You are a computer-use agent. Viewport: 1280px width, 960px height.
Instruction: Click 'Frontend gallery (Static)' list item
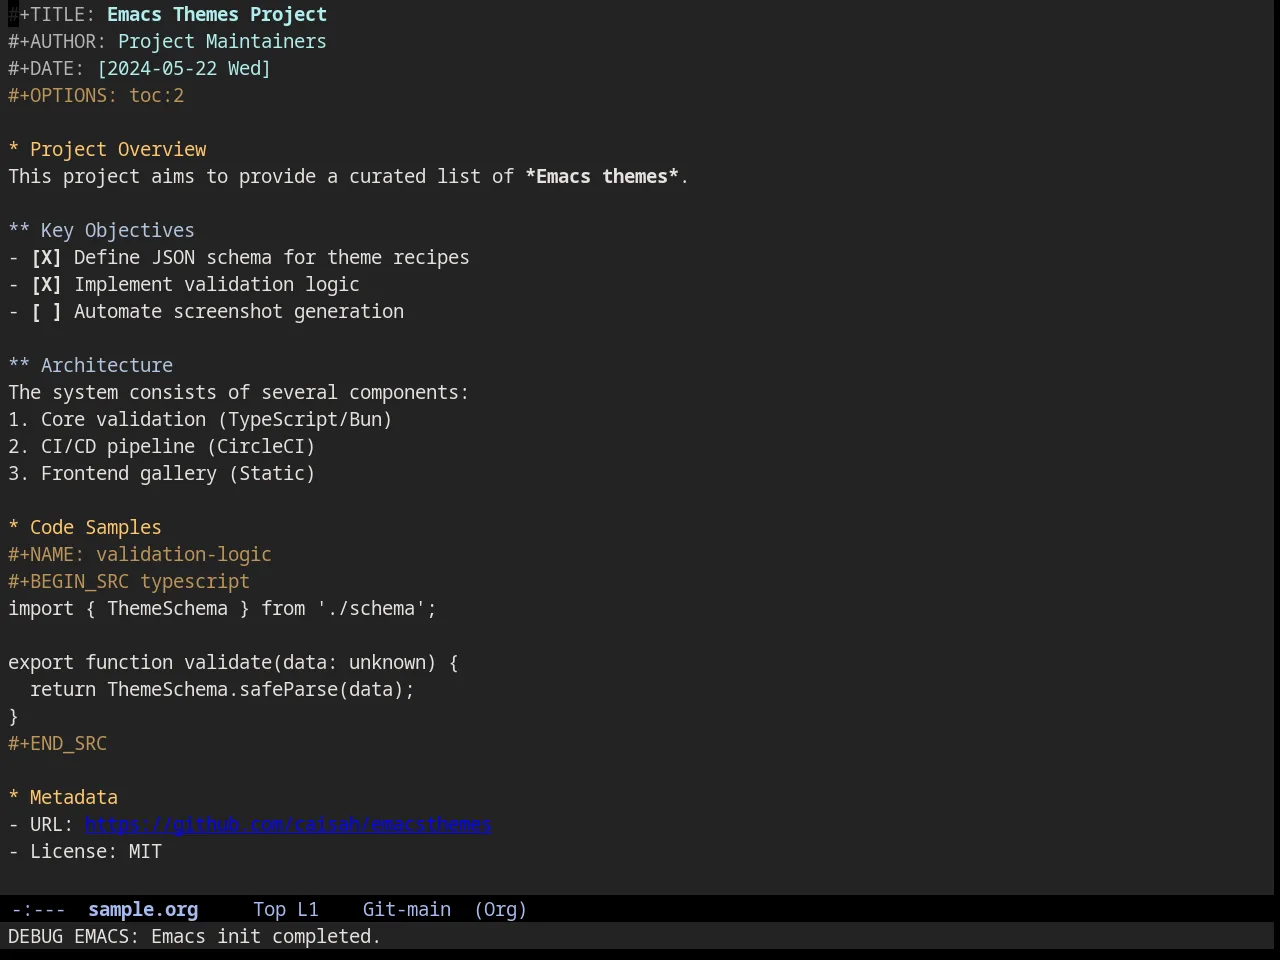click(162, 474)
